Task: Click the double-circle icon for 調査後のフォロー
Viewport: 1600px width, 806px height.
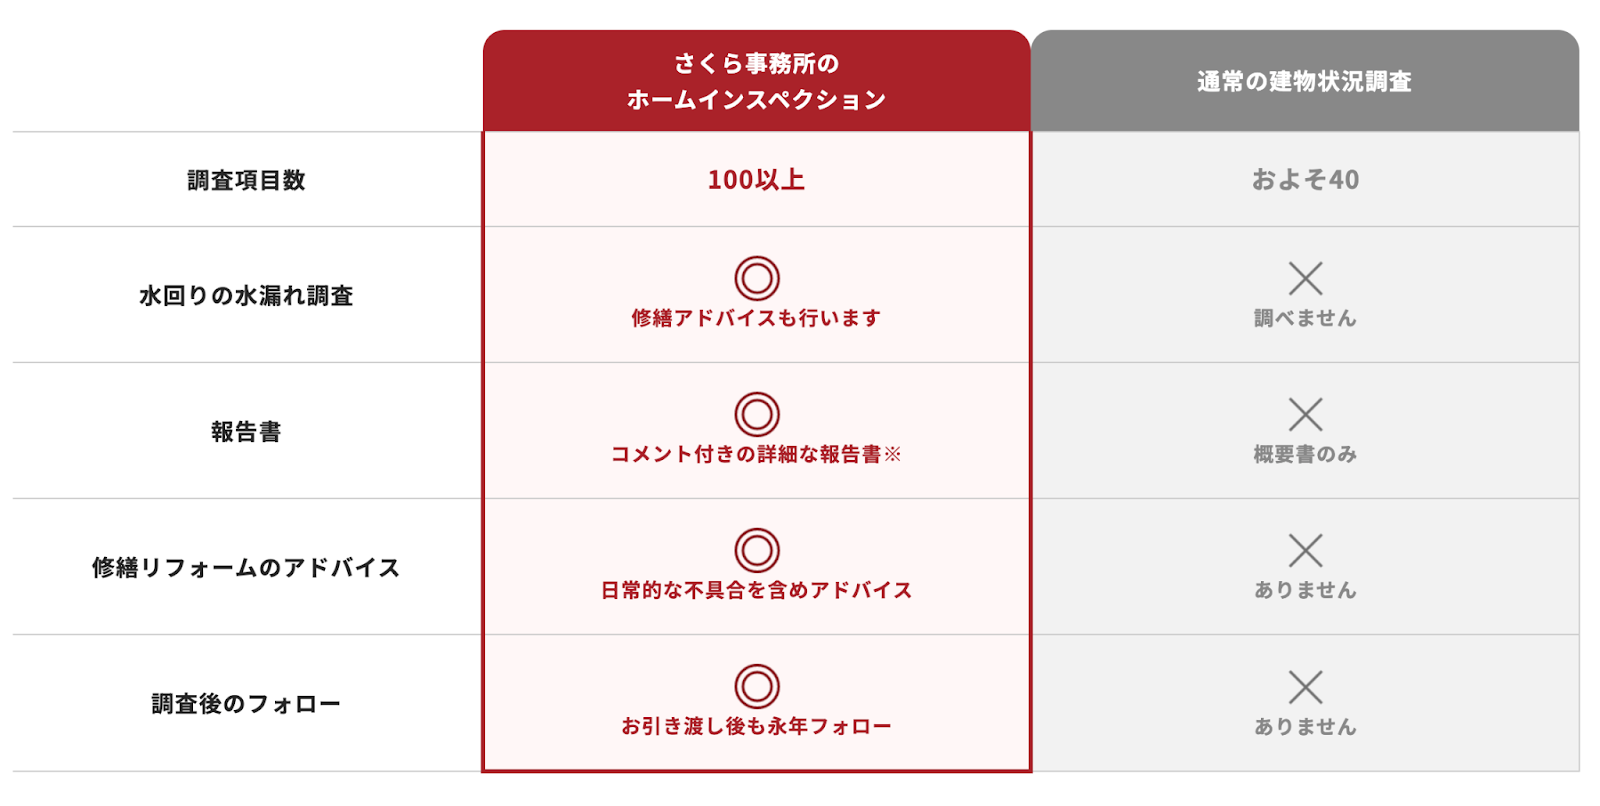Action: tap(757, 686)
